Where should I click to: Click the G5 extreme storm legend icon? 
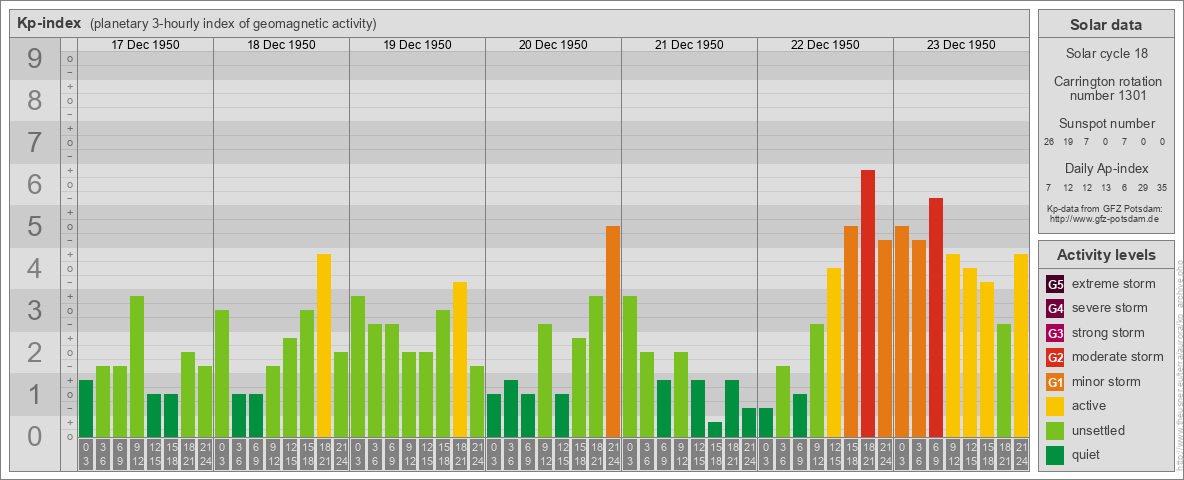pyautogui.click(x=1055, y=284)
